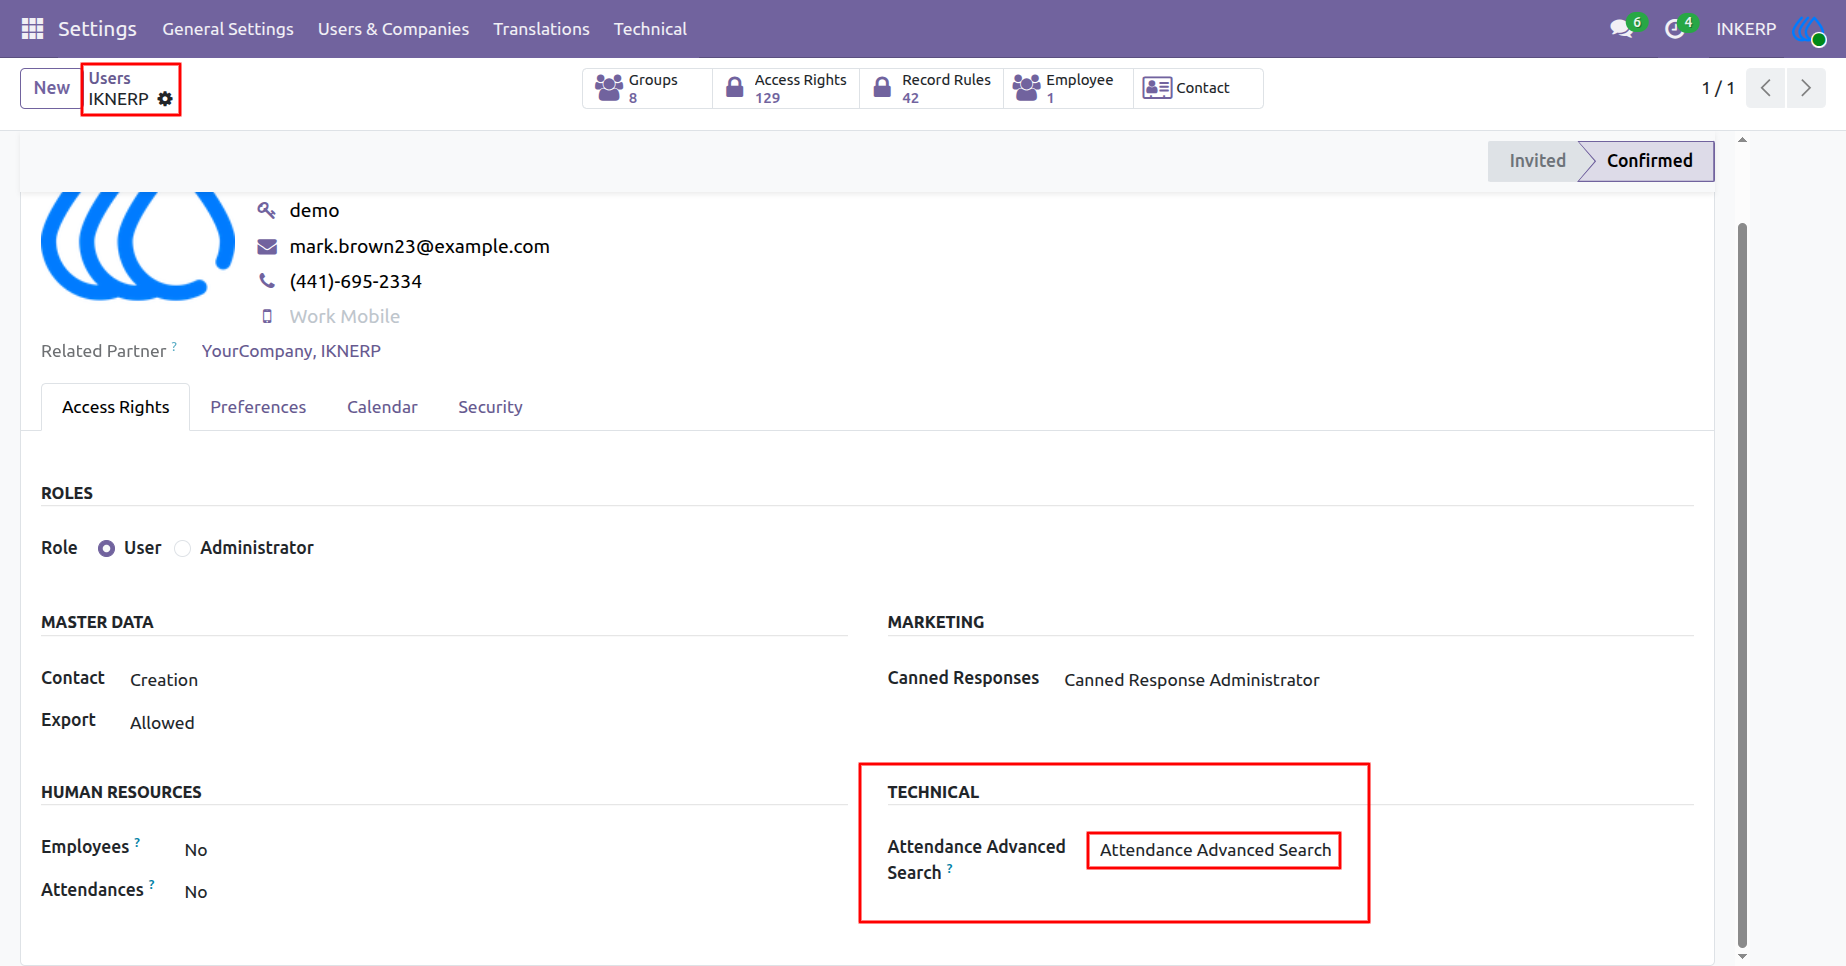1846x966 pixels.
Task: Open the Attendance Advanced Search dropdown
Action: (1215, 850)
